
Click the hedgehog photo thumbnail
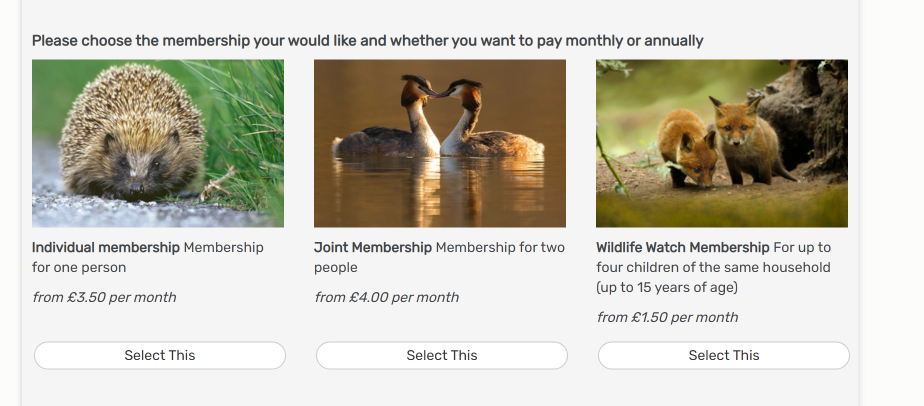[x=158, y=143]
